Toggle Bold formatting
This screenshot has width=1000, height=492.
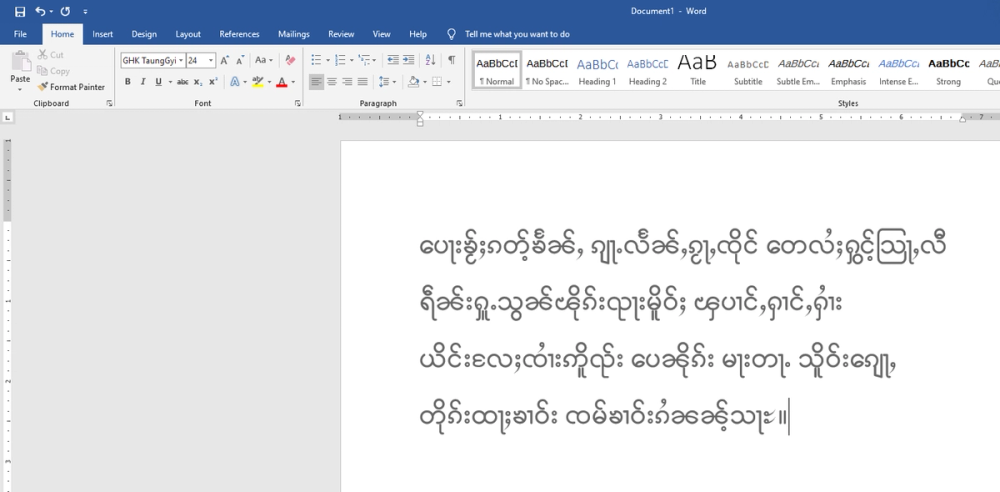point(128,82)
